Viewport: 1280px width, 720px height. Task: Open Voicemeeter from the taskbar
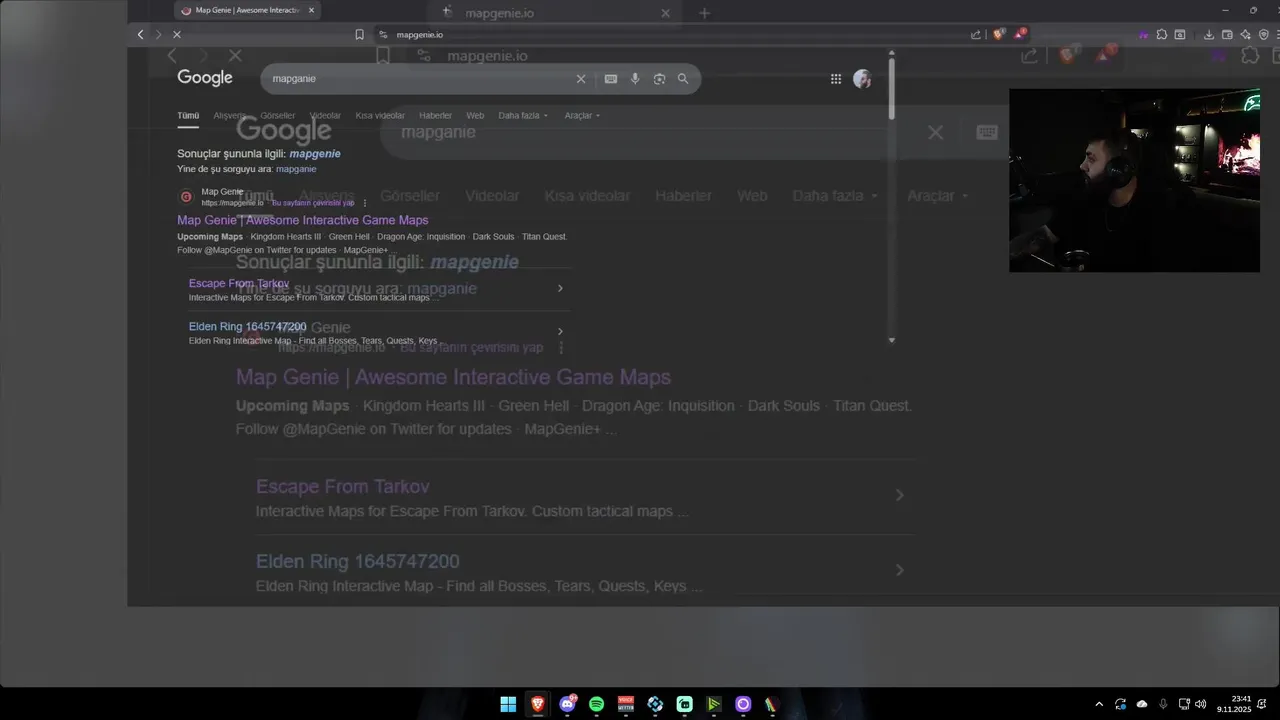pos(626,704)
